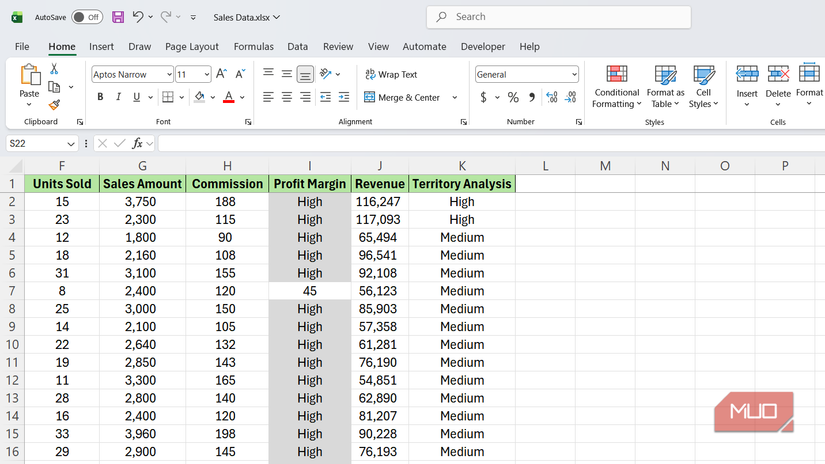Center text horizontally
This screenshot has width=825, height=464.
[x=287, y=97]
